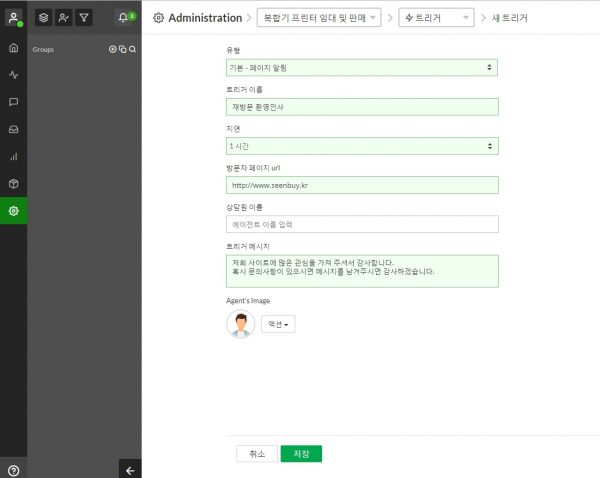The width and height of the screenshot is (600, 478).
Task: Open the layers/properties stack icon
Action: click(x=44, y=18)
